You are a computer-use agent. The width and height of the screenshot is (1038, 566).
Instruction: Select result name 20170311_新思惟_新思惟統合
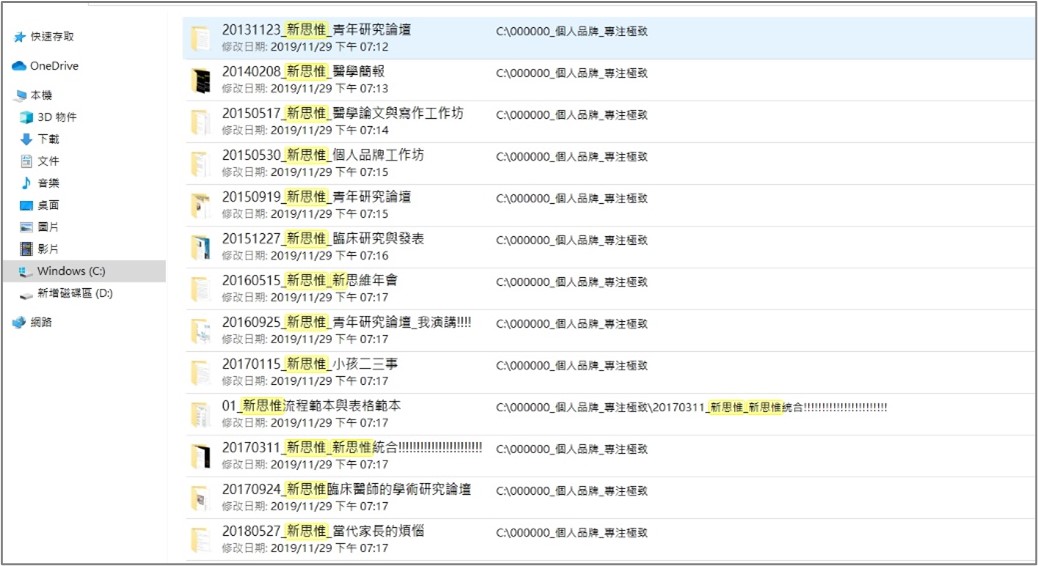click(x=352, y=448)
